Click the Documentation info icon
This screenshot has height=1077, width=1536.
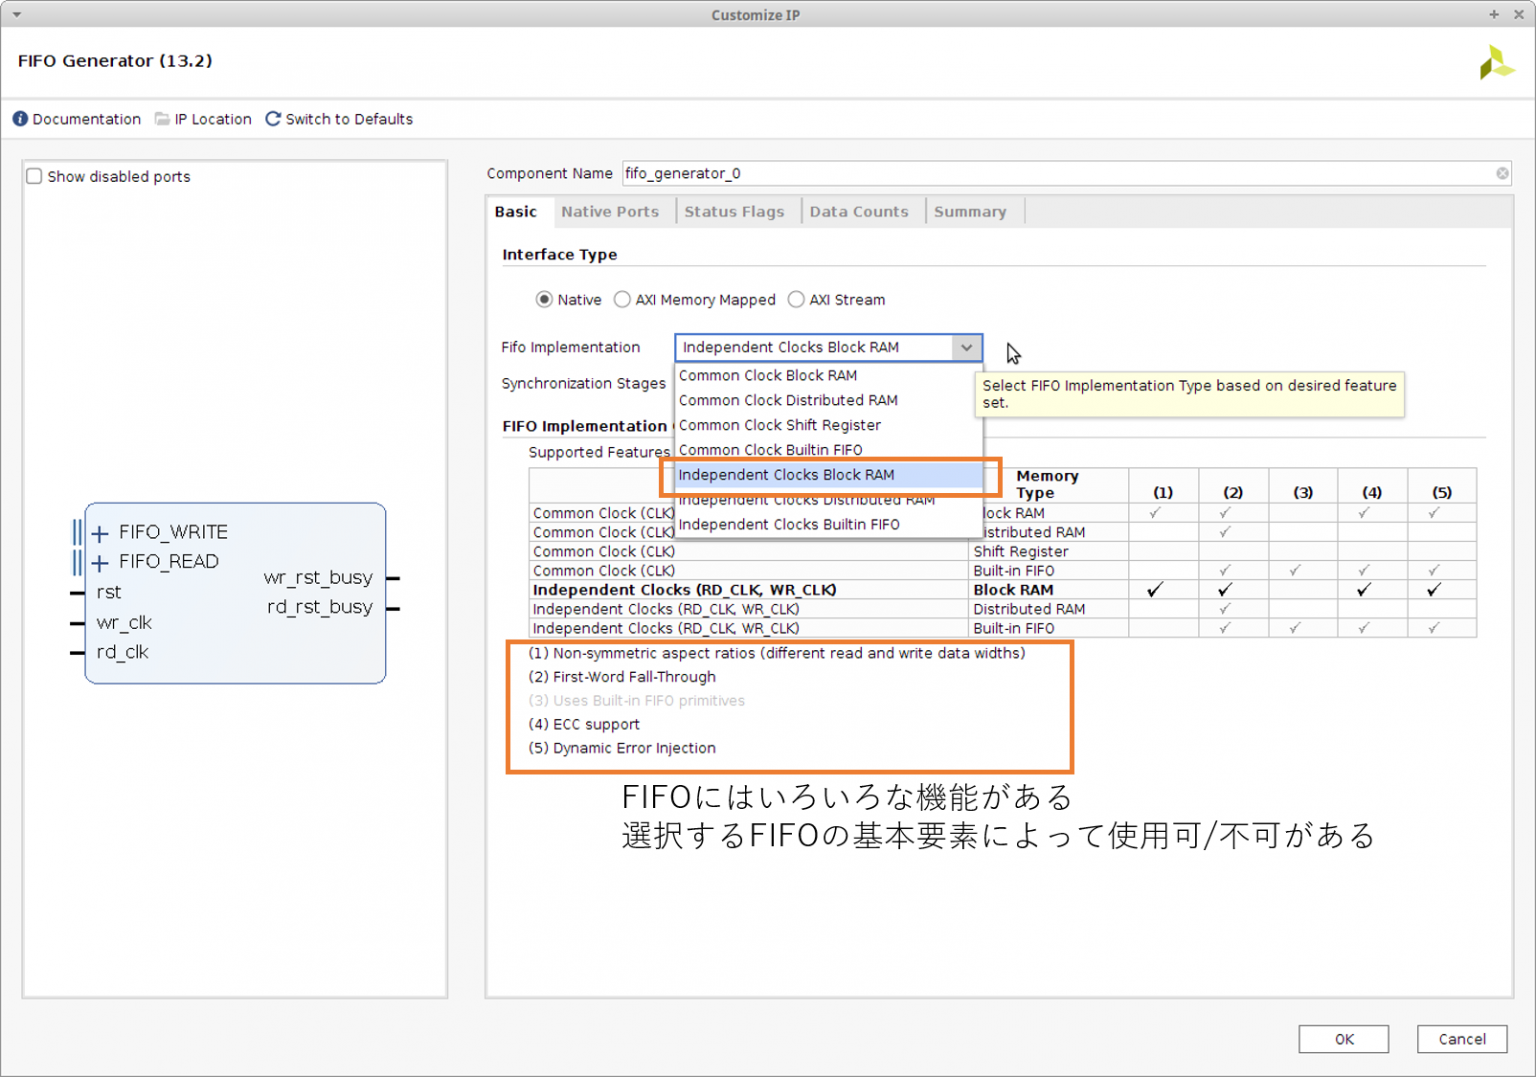[x=20, y=119]
